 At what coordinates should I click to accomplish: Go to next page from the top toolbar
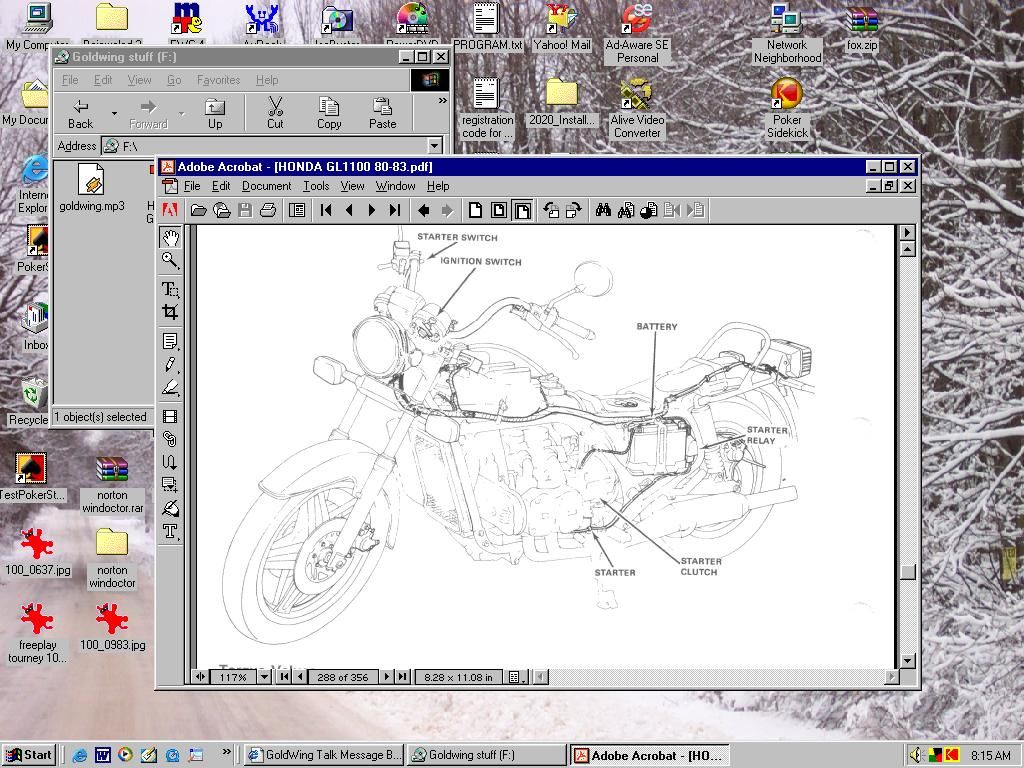(372, 210)
